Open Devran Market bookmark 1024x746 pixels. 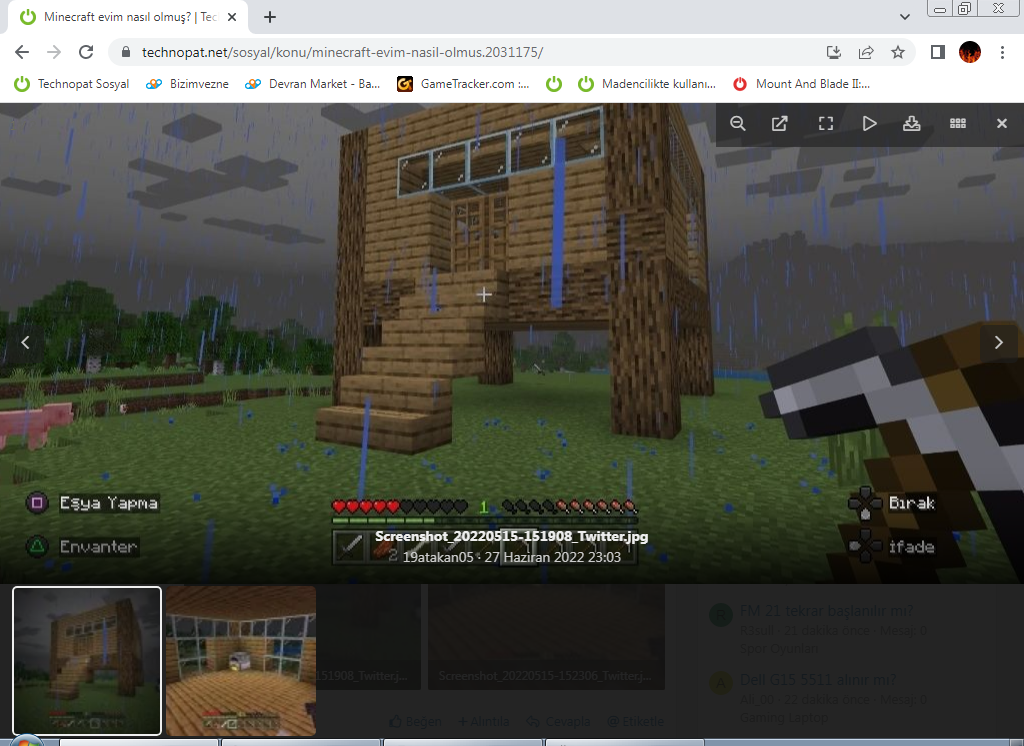click(x=312, y=84)
